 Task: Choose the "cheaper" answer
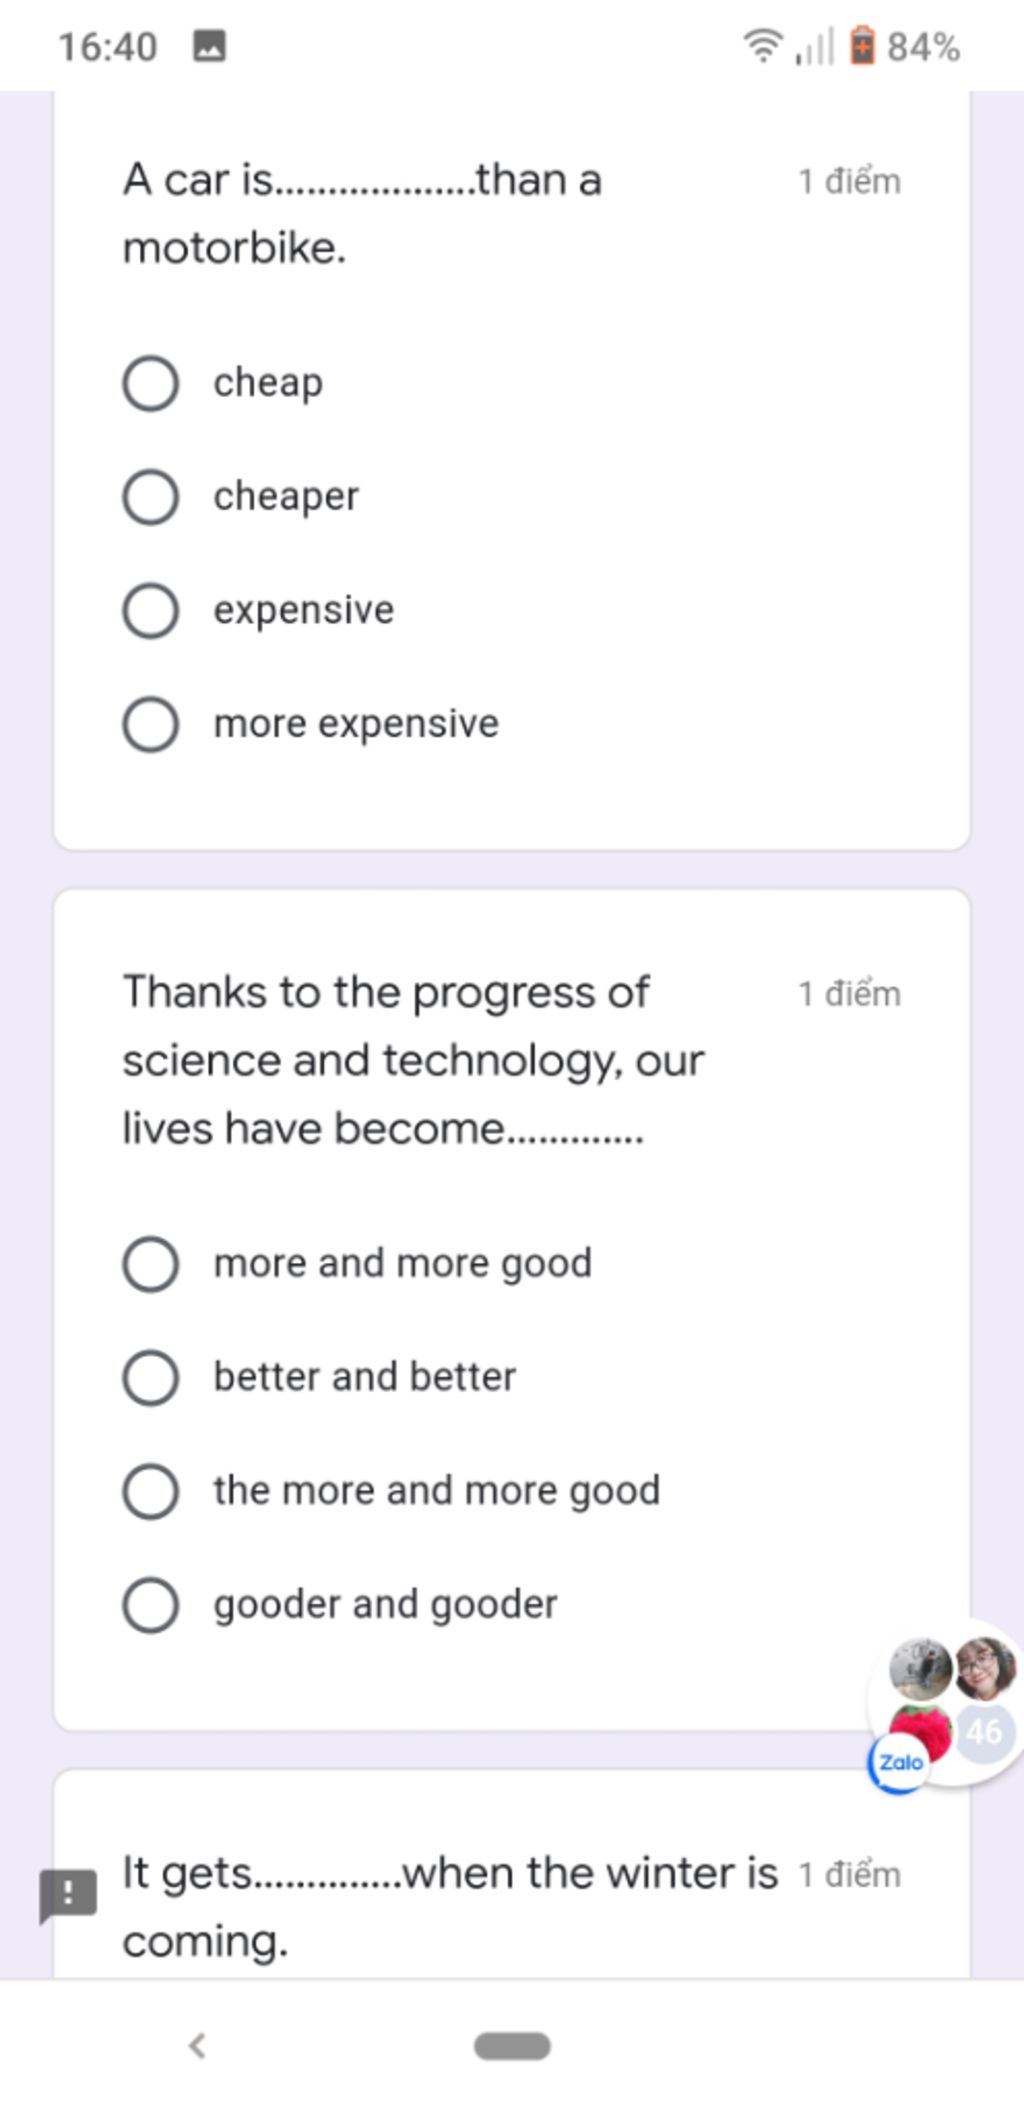pyautogui.click(x=151, y=497)
